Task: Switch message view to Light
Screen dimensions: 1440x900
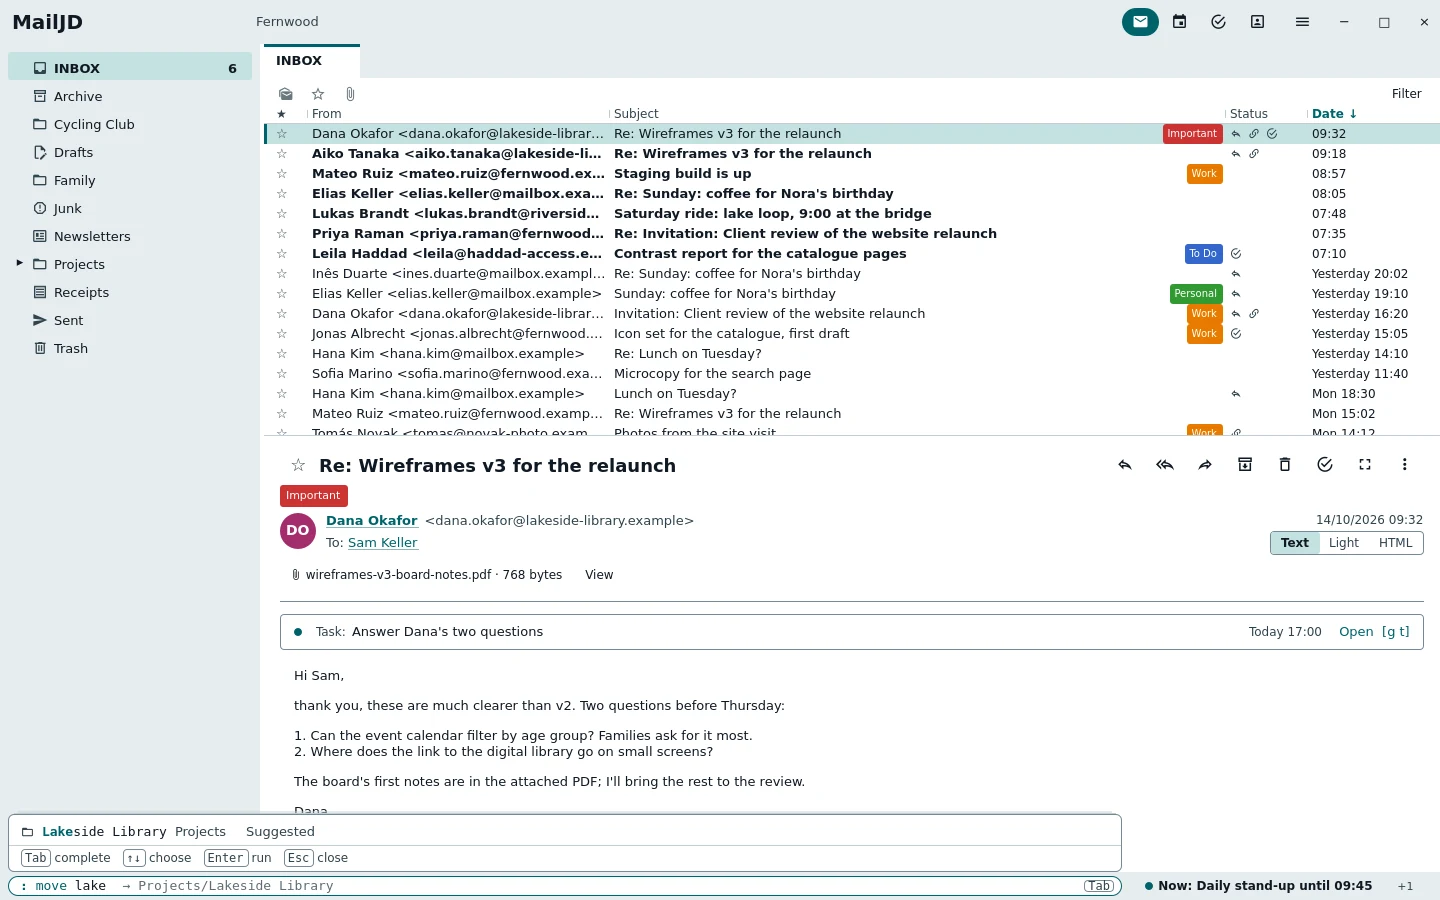Action: click(1343, 543)
